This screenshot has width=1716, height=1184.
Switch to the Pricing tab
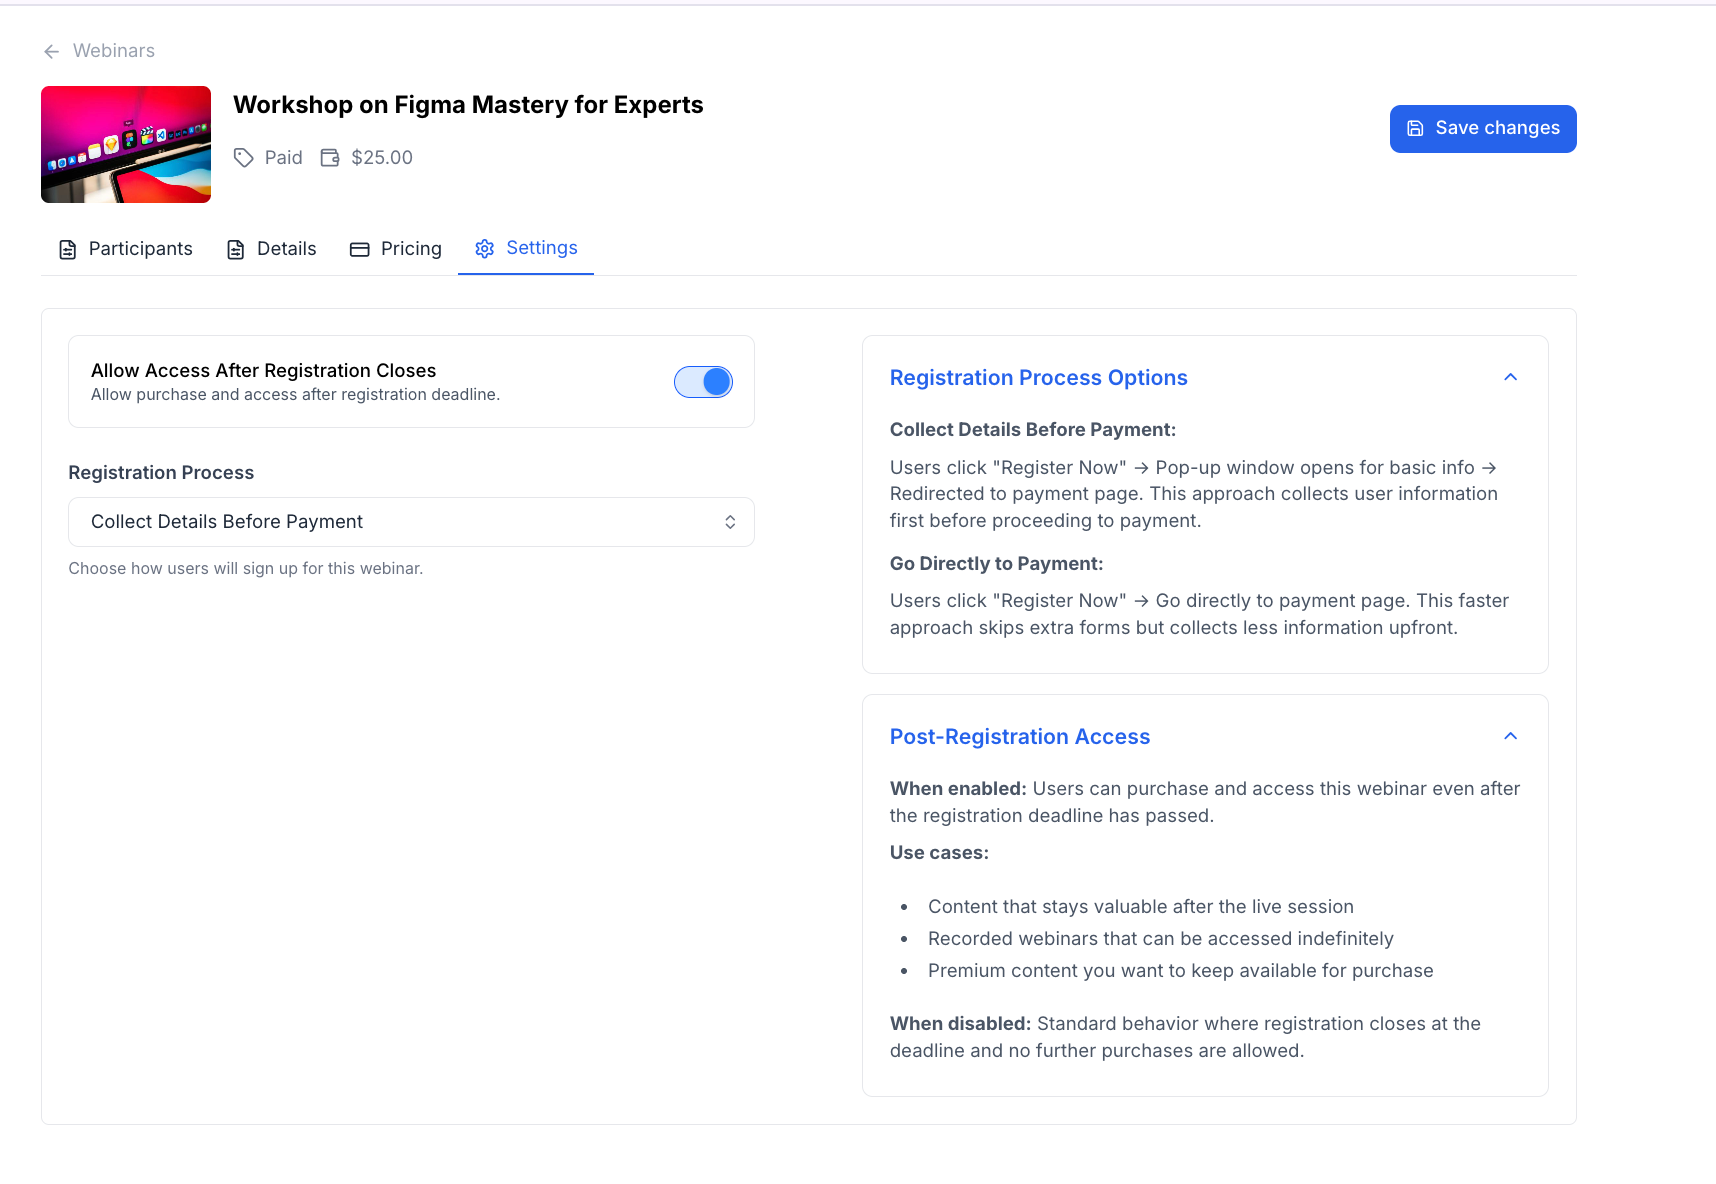[x=410, y=248]
